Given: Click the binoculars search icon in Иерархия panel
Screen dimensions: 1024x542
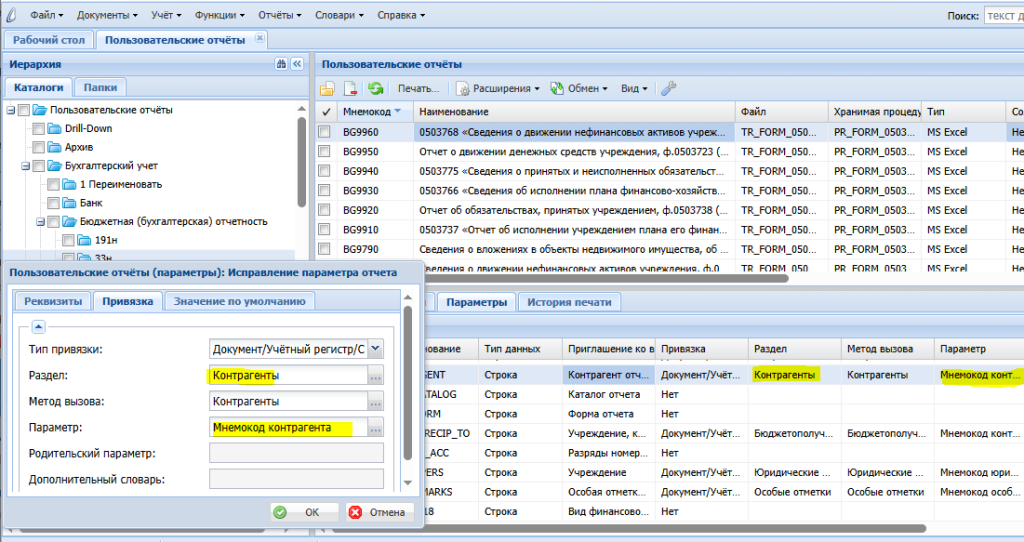Looking at the screenshot, I should tap(281, 63).
